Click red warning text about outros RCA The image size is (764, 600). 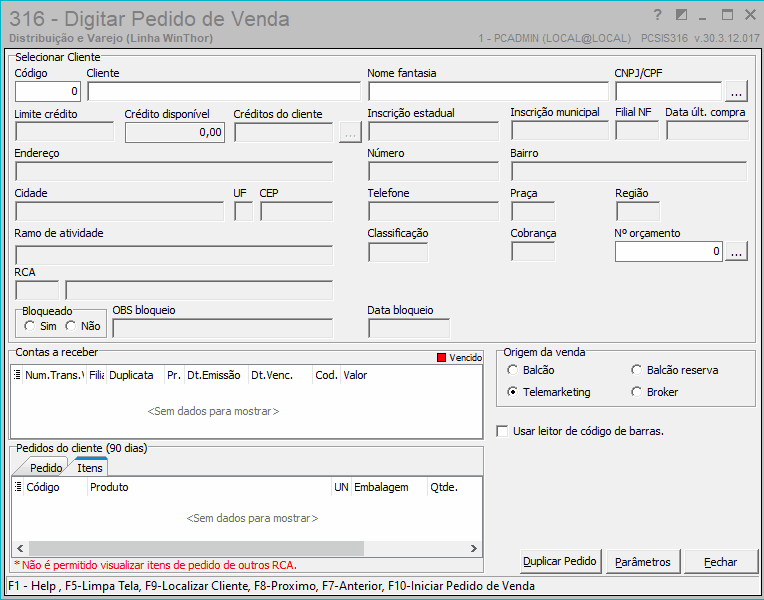coord(155,565)
